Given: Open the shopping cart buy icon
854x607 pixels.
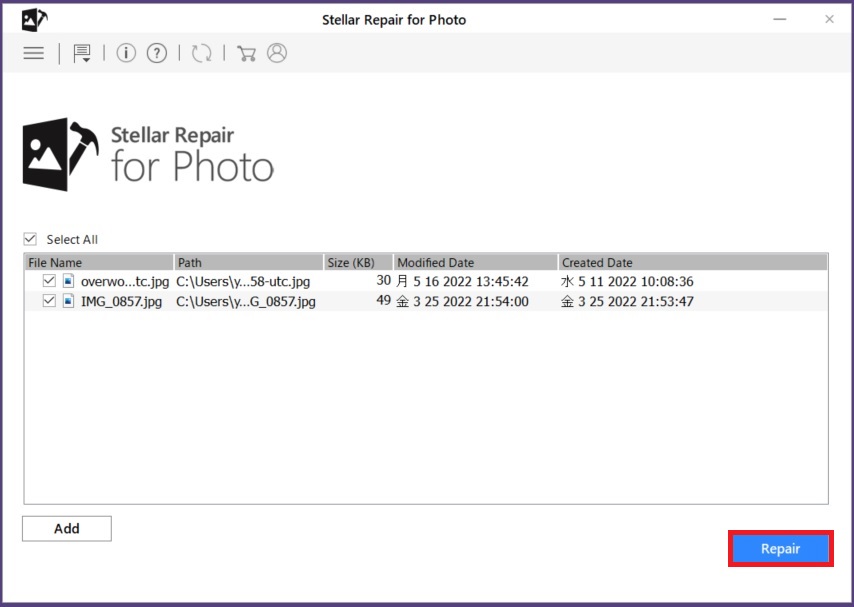Looking at the screenshot, I should [x=246, y=53].
